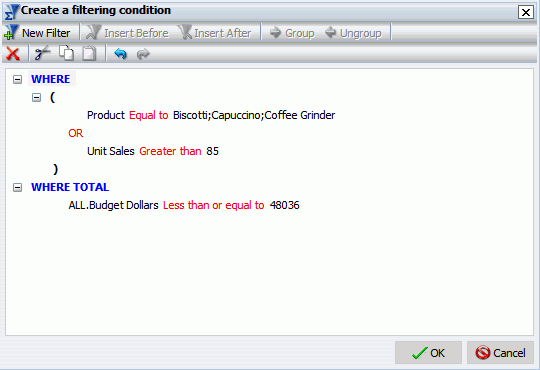This screenshot has height=370, width=540.
Task: Click Insert Before in the toolbar
Action: [x=127, y=33]
